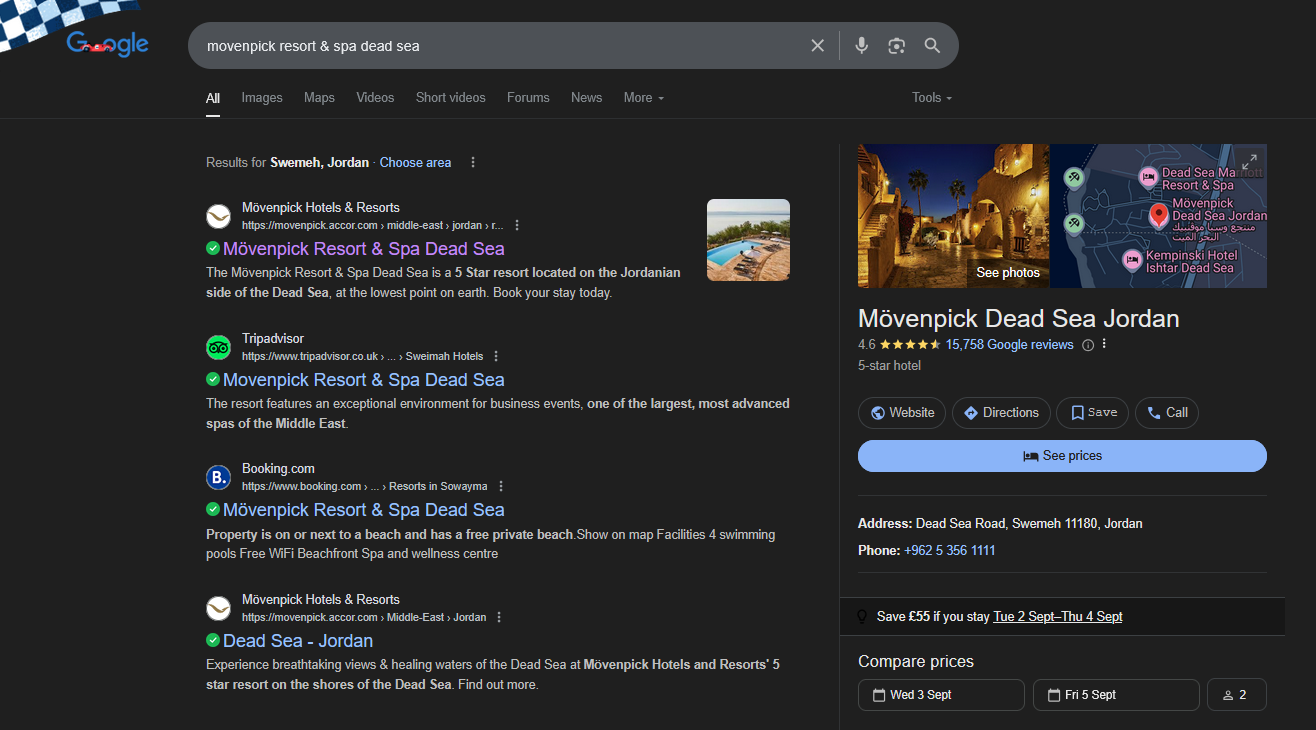Click the hotel Website button
The height and width of the screenshot is (730, 1316).
click(902, 413)
